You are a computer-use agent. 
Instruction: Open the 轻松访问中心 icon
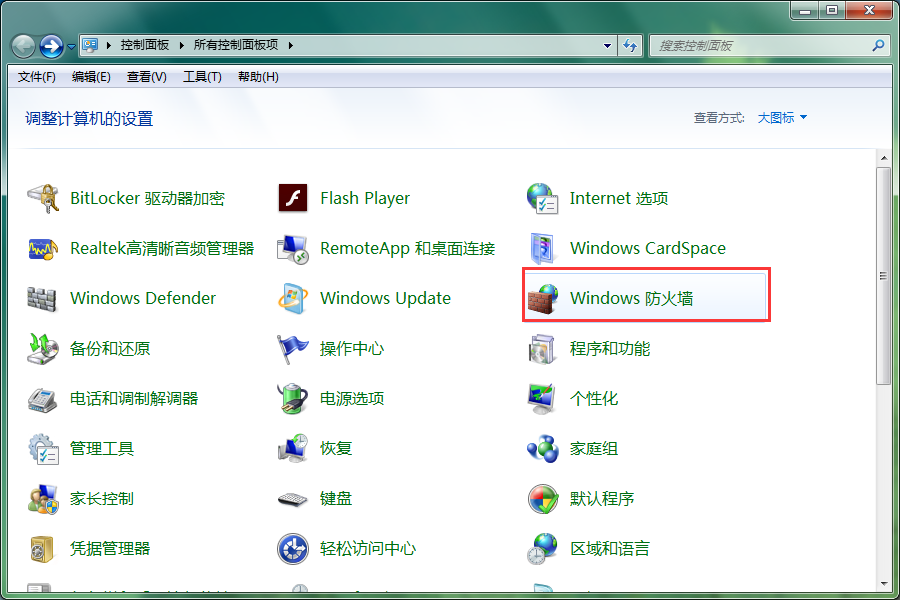(x=293, y=549)
